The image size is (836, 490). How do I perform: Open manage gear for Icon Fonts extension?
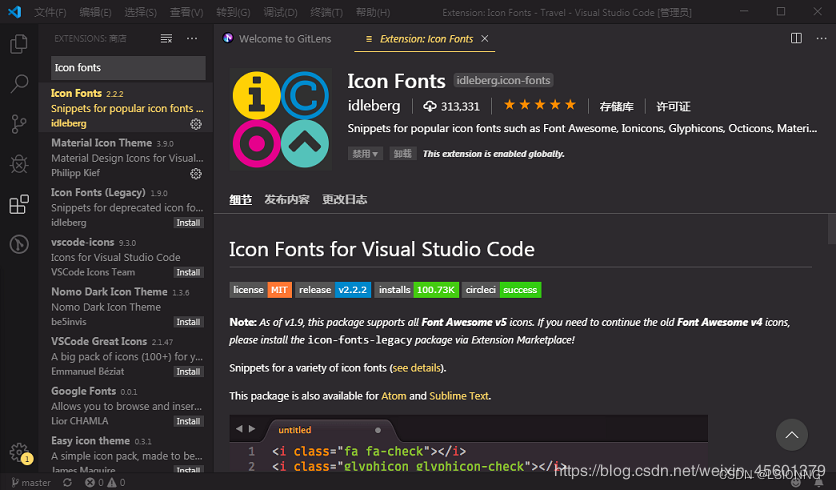coord(196,124)
